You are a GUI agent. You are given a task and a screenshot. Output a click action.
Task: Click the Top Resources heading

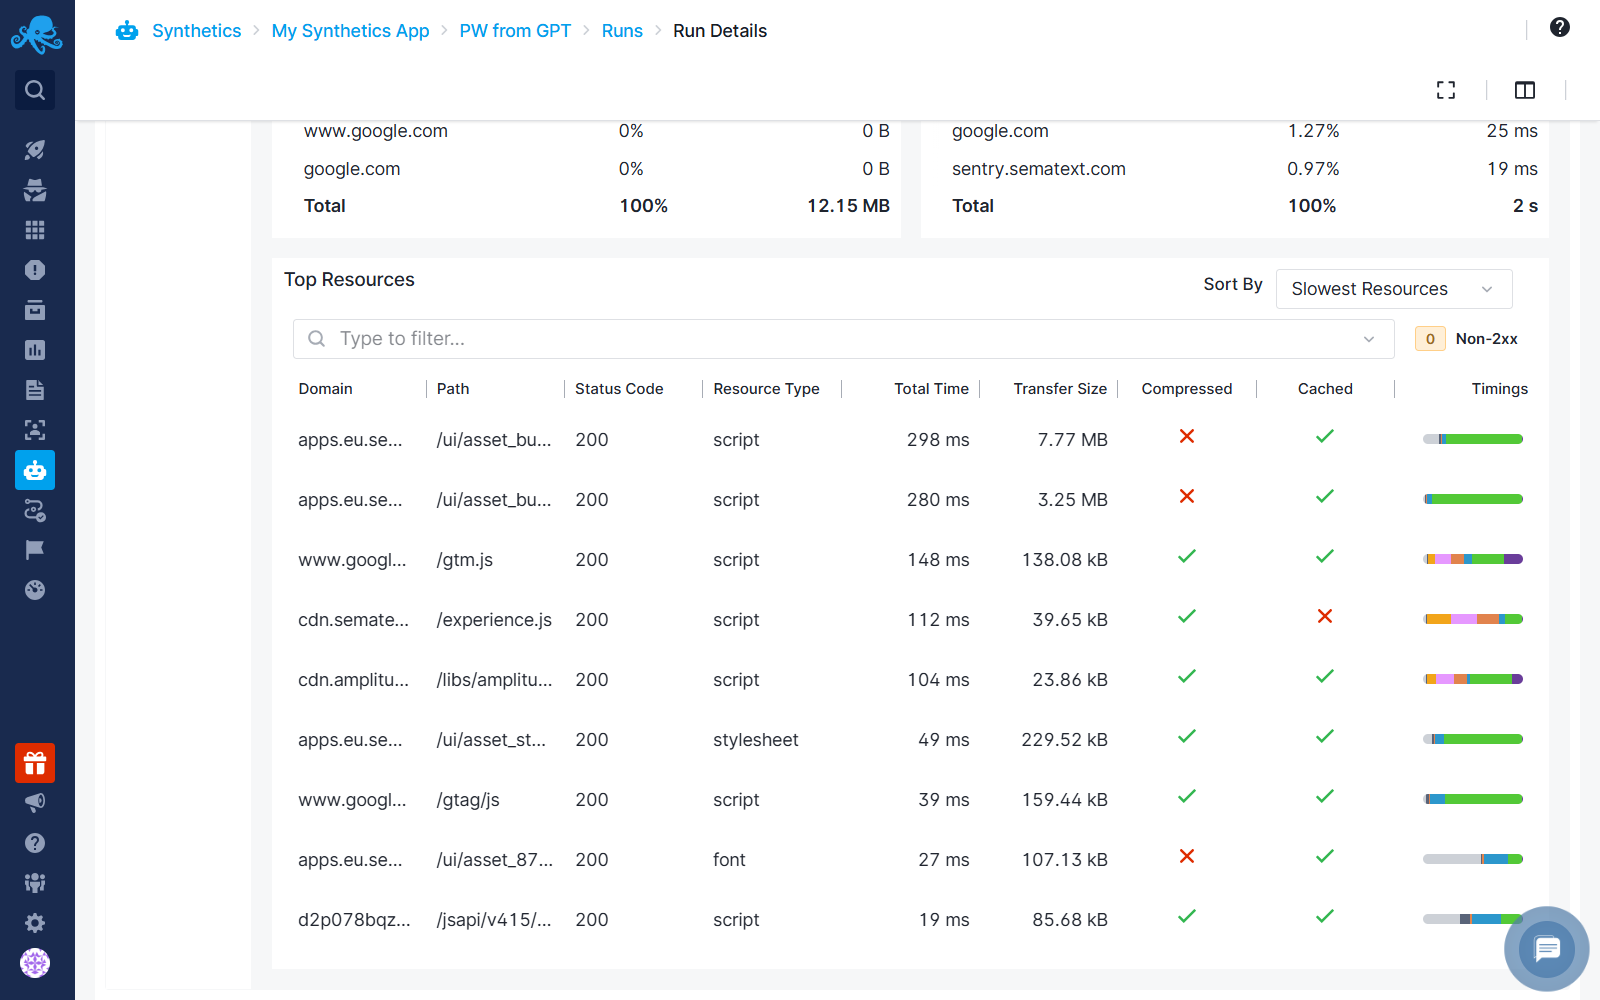click(349, 280)
